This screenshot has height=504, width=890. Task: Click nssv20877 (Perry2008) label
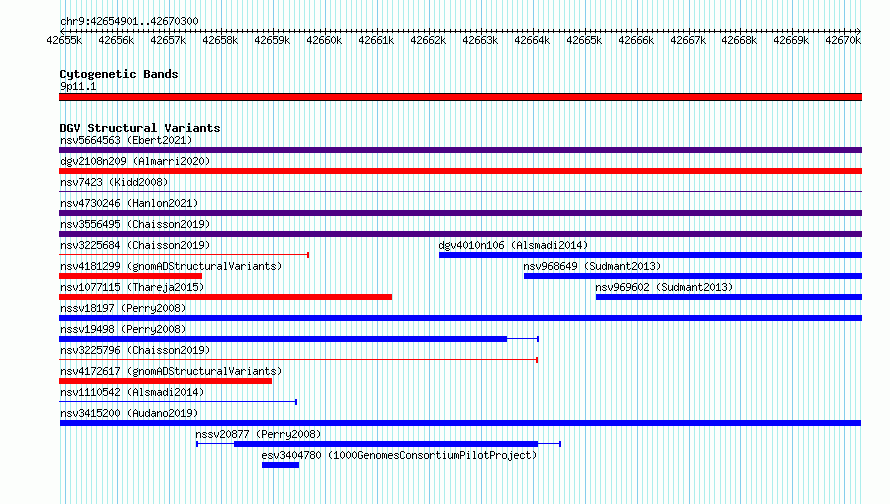(258, 434)
